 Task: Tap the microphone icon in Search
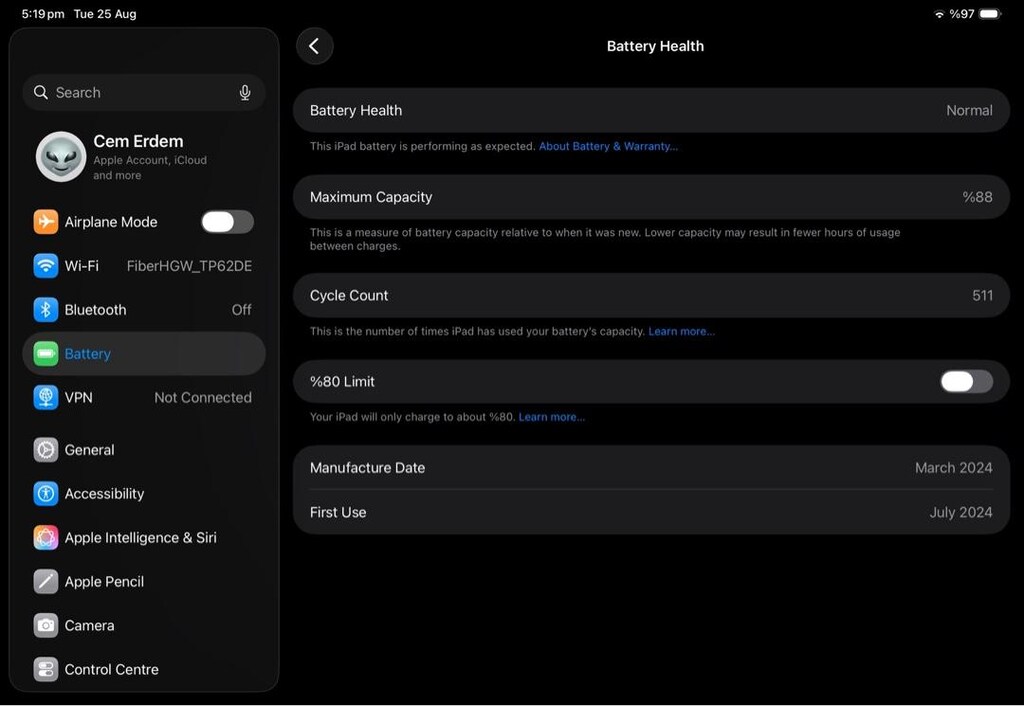[x=245, y=93]
